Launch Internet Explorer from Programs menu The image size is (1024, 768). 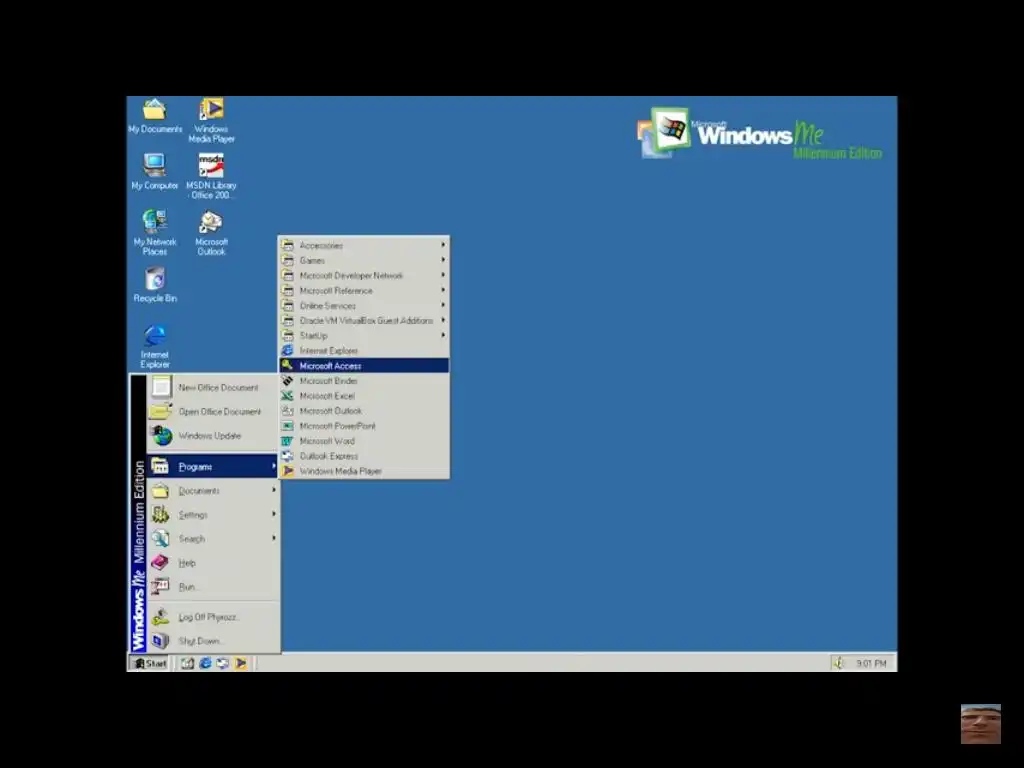pyautogui.click(x=364, y=351)
